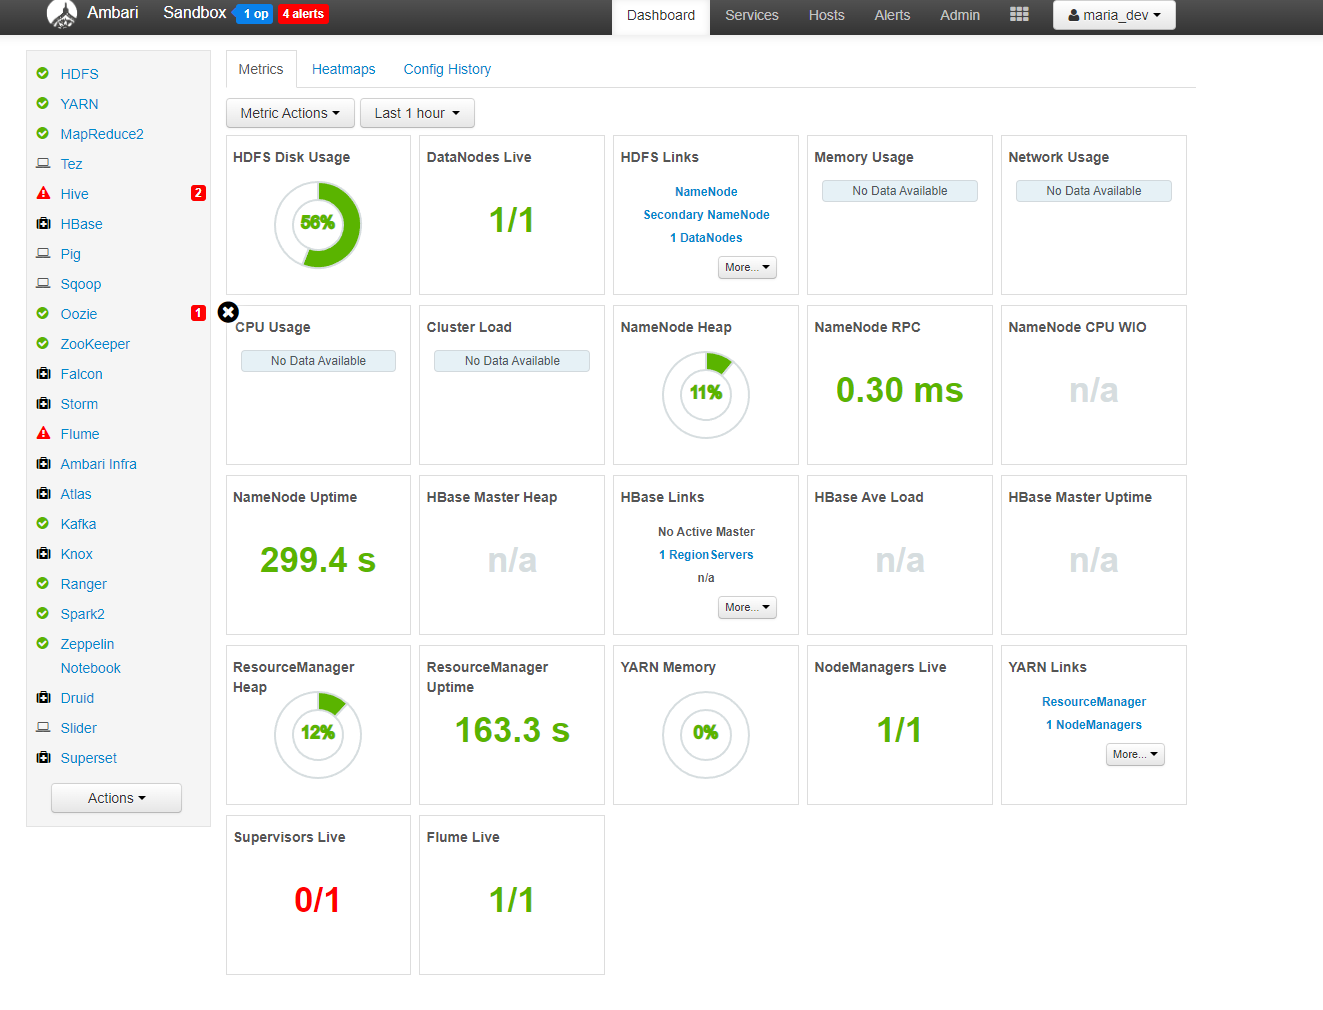Click the Sandbox cluster name
Image resolution: width=1323 pixels, height=1010 pixels.
[x=195, y=13]
